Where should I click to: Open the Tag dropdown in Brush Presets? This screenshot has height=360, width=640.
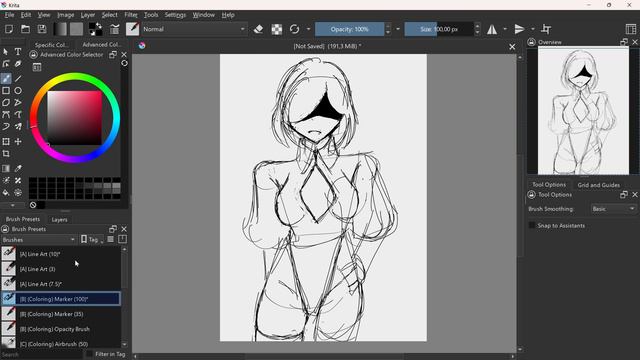pyautogui.click(x=92, y=240)
